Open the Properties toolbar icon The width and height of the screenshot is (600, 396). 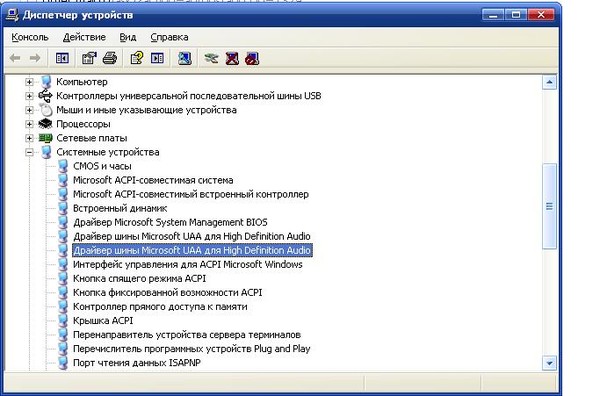coord(89,58)
